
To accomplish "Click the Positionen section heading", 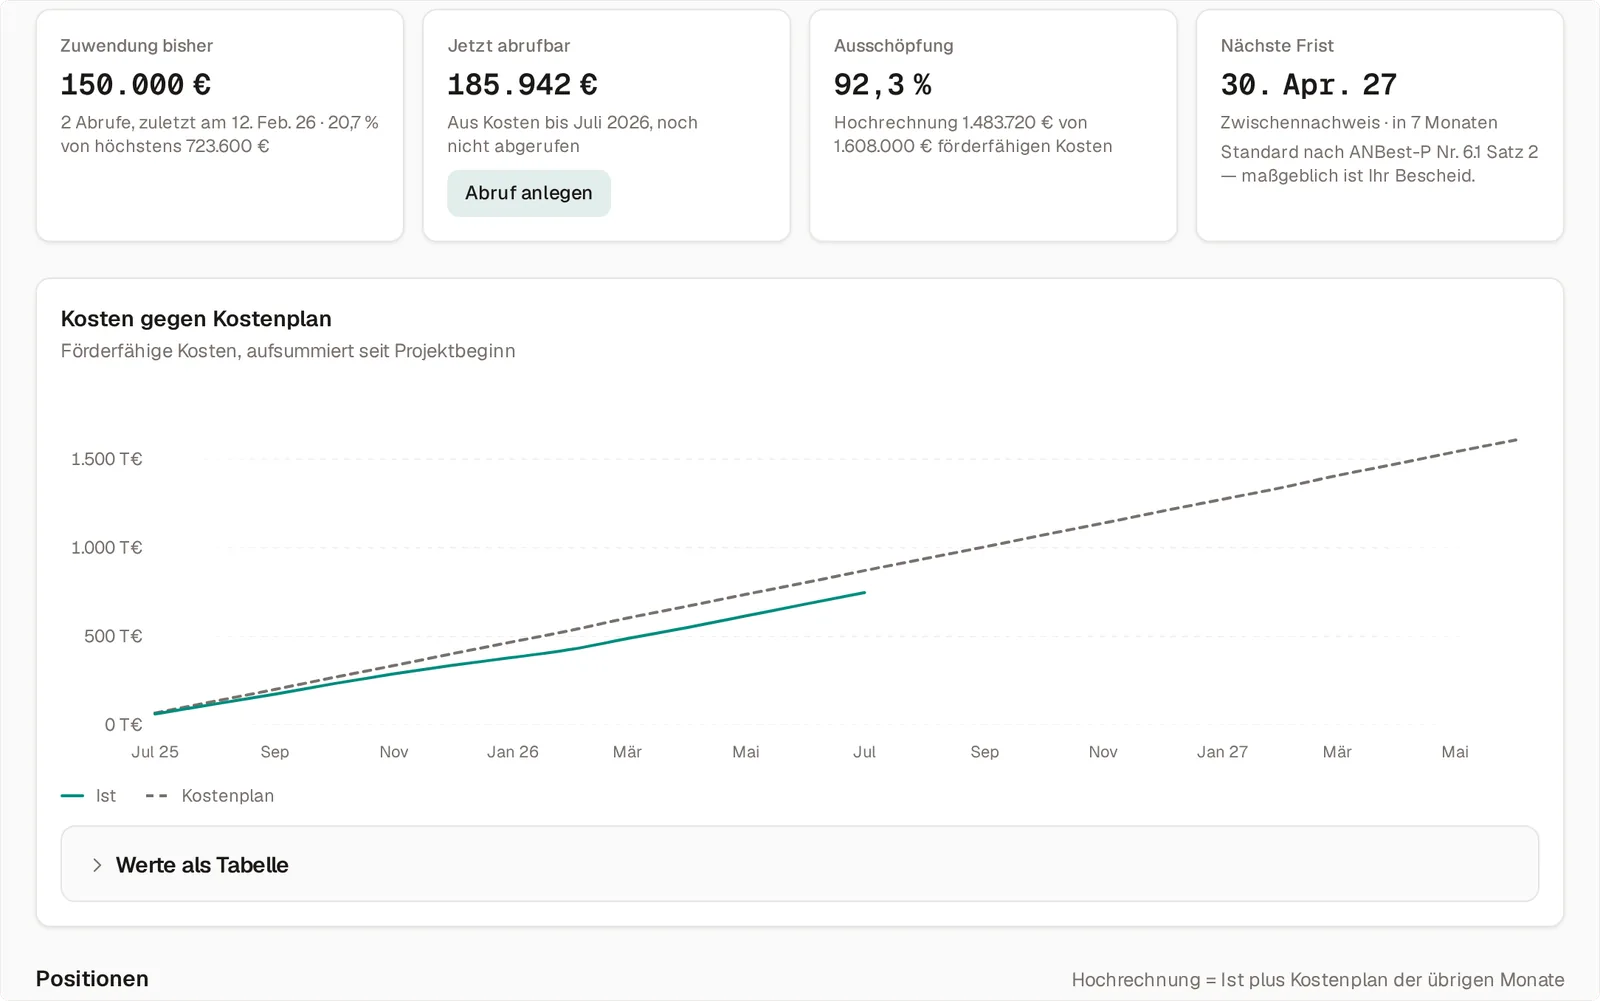I will 92,979.
